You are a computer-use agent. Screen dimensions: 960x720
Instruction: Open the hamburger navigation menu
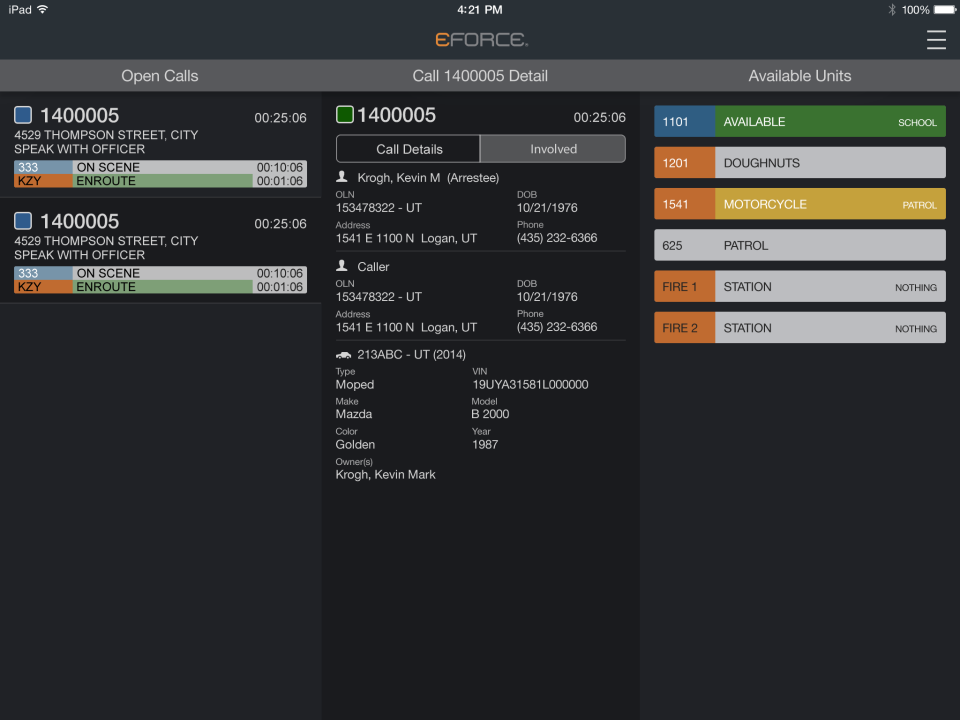(x=936, y=40)
